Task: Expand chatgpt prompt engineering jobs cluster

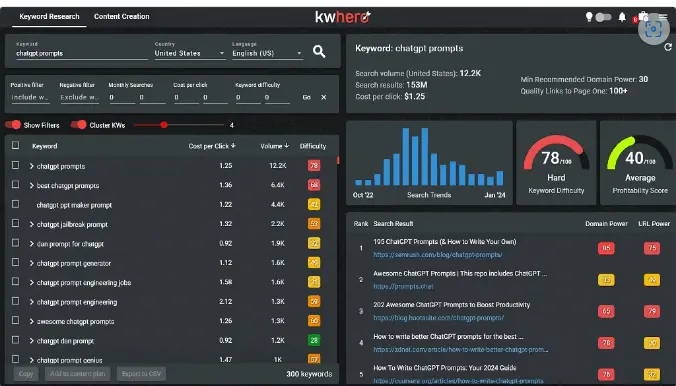Action: coord(31,282)
